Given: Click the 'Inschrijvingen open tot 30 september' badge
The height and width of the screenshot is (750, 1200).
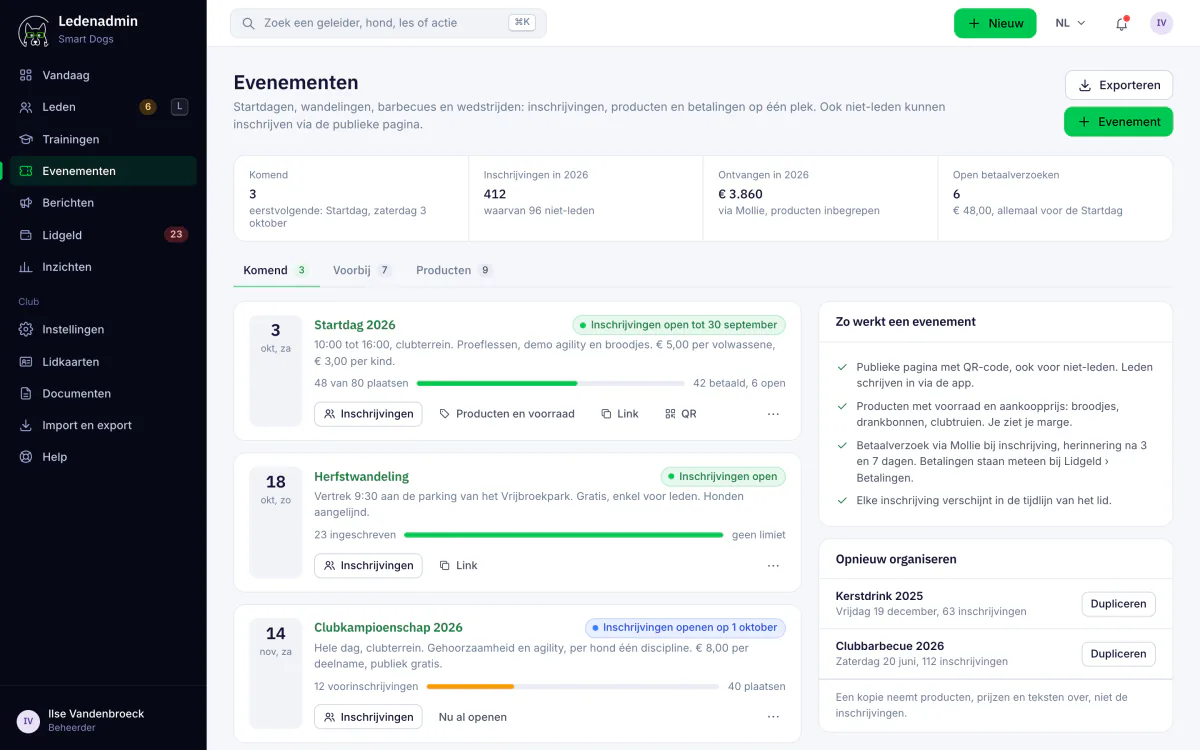Looking at the screenshot, I should (679, 325).
